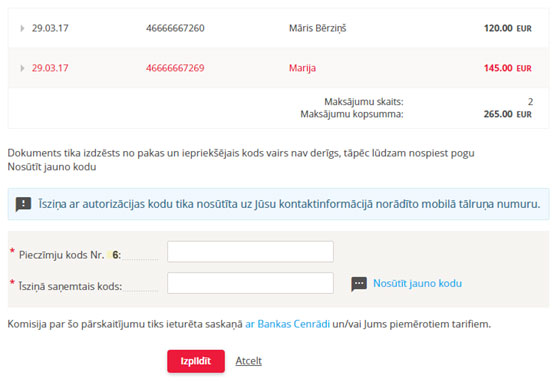The height and width of the screenshot is (382, 554).
Task: Click the red Izpildīt button
Action: pos(196,361)
